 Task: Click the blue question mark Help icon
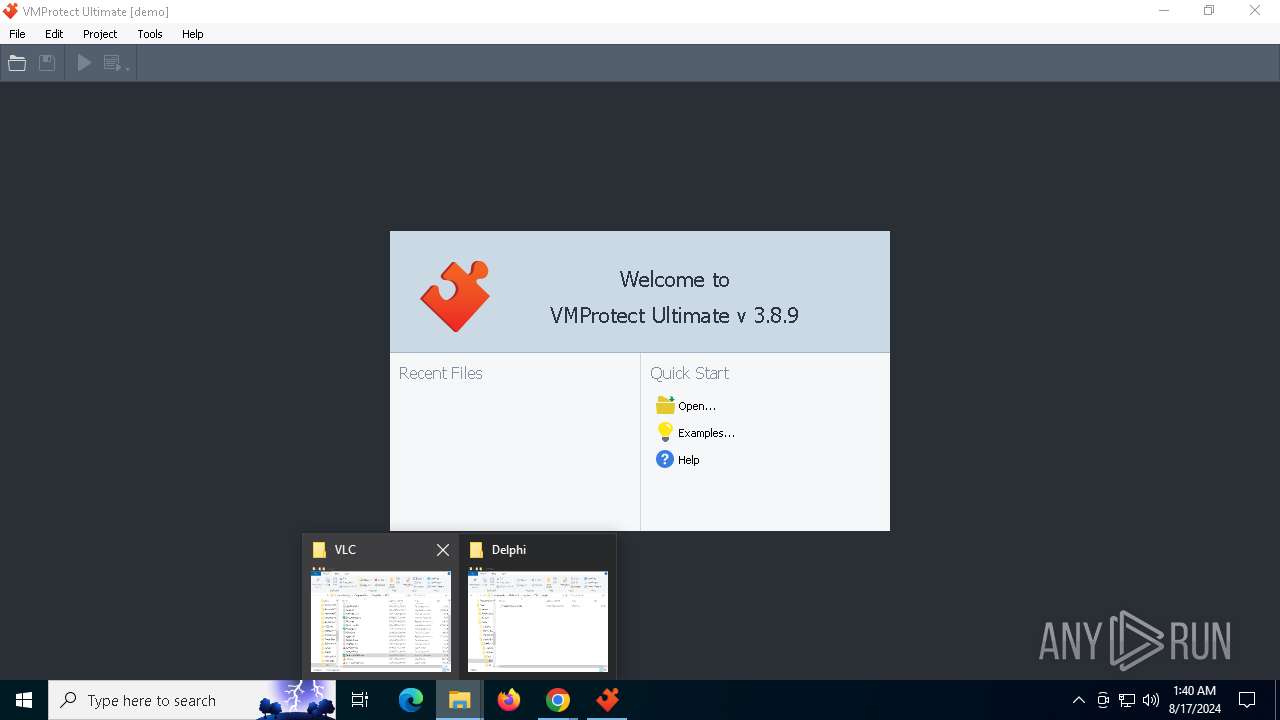(665, 459)
